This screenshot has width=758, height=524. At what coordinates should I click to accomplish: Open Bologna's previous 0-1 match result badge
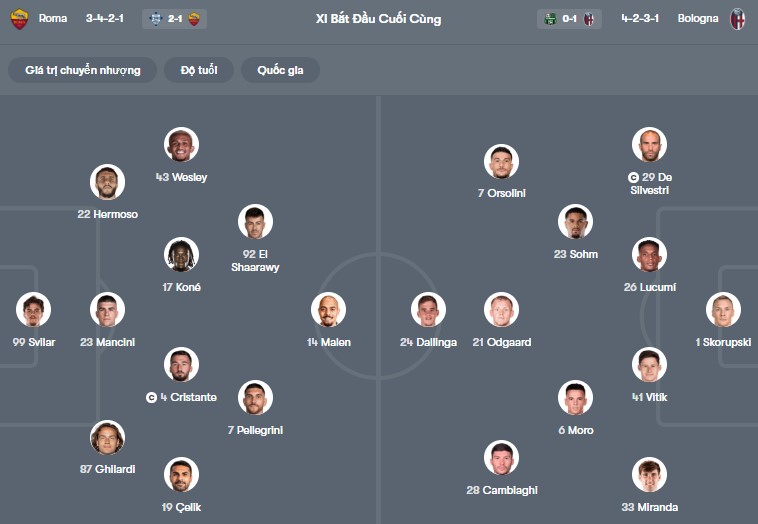568,18
